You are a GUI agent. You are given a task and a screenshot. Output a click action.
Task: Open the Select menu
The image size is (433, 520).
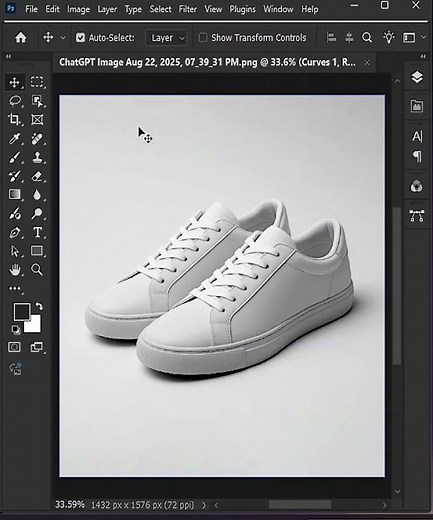coord(160,9)
